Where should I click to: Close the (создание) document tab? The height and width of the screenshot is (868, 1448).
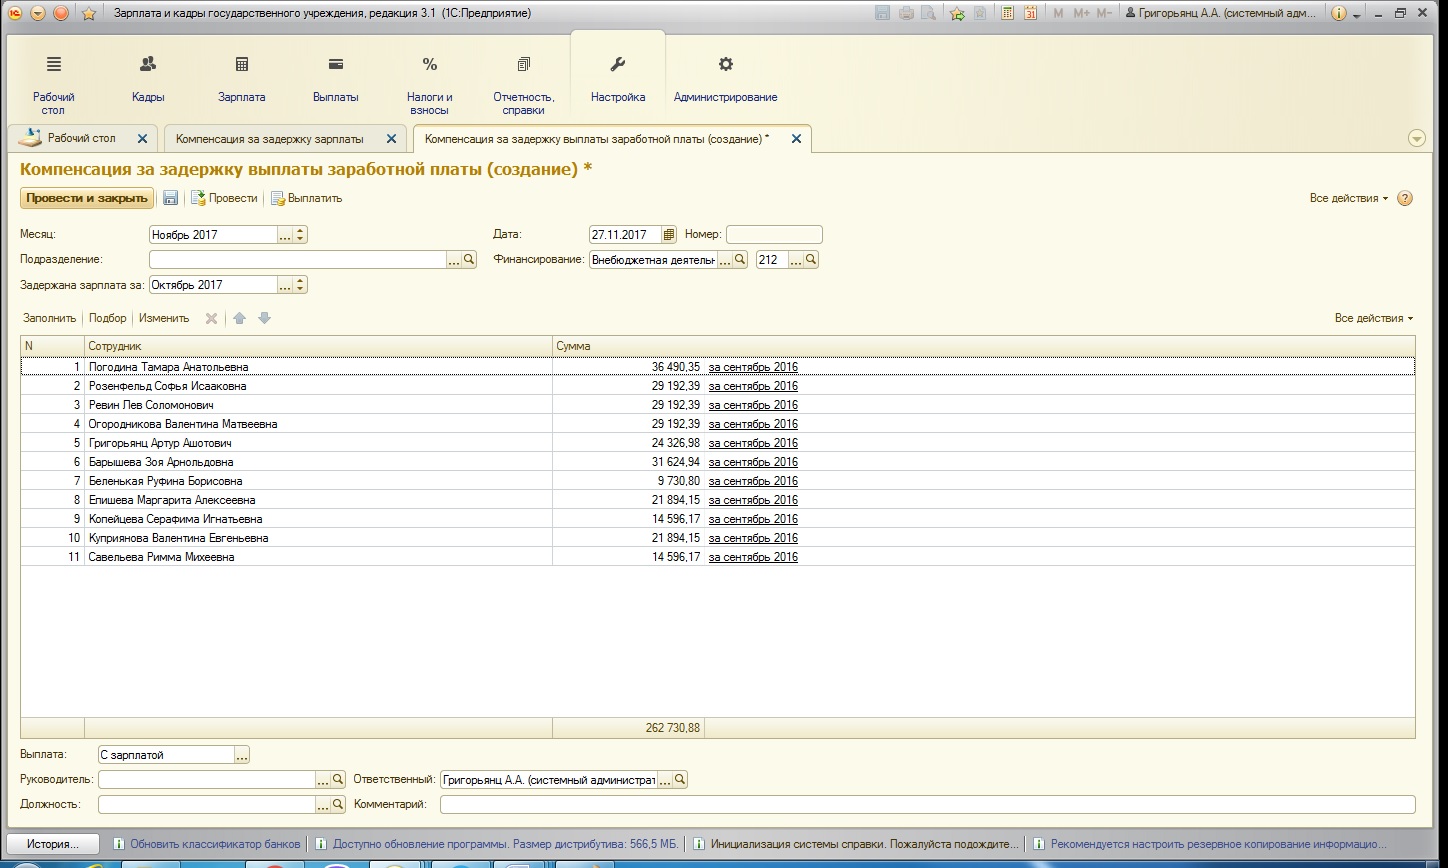[x=796, y=139]
